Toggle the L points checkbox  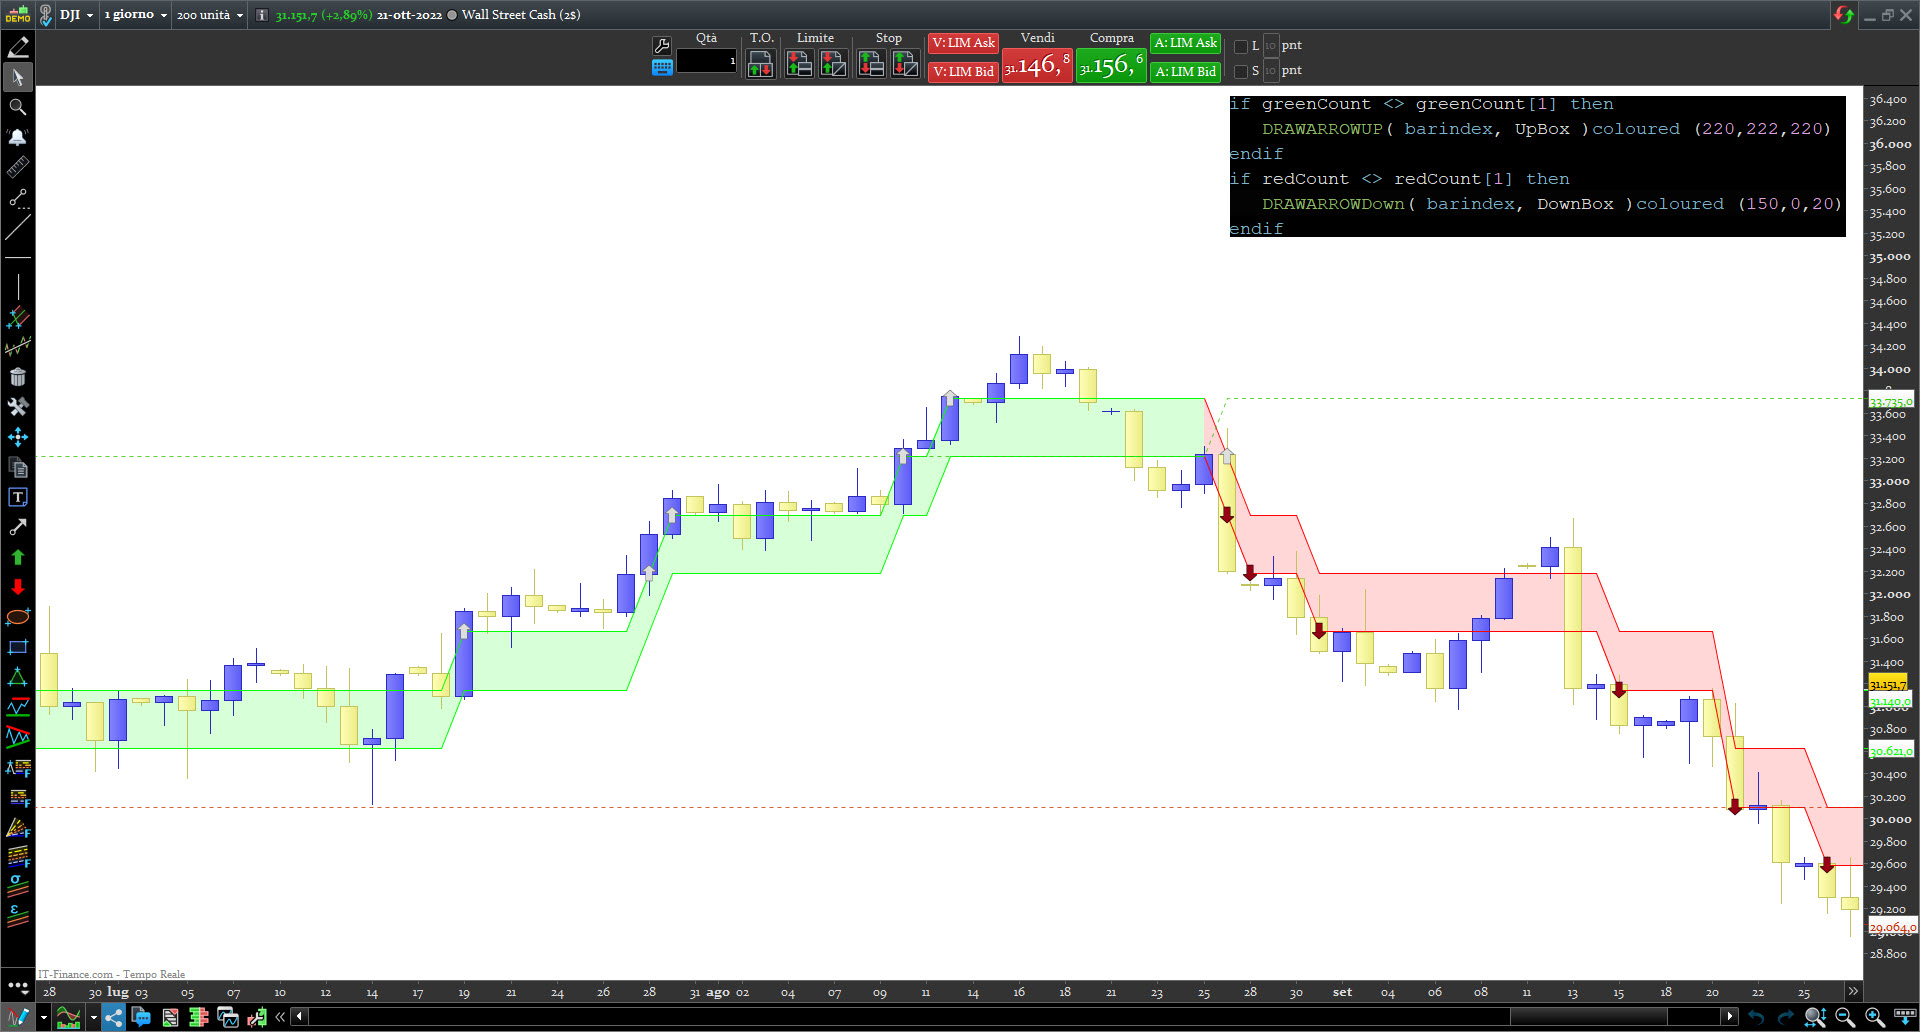[x=1241, y=46]
